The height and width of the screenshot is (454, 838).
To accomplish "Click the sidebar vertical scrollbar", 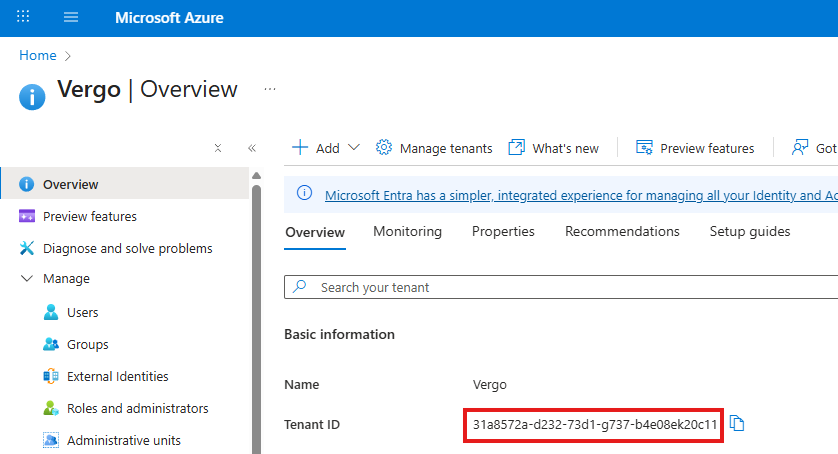I will (x=257, y=320).
